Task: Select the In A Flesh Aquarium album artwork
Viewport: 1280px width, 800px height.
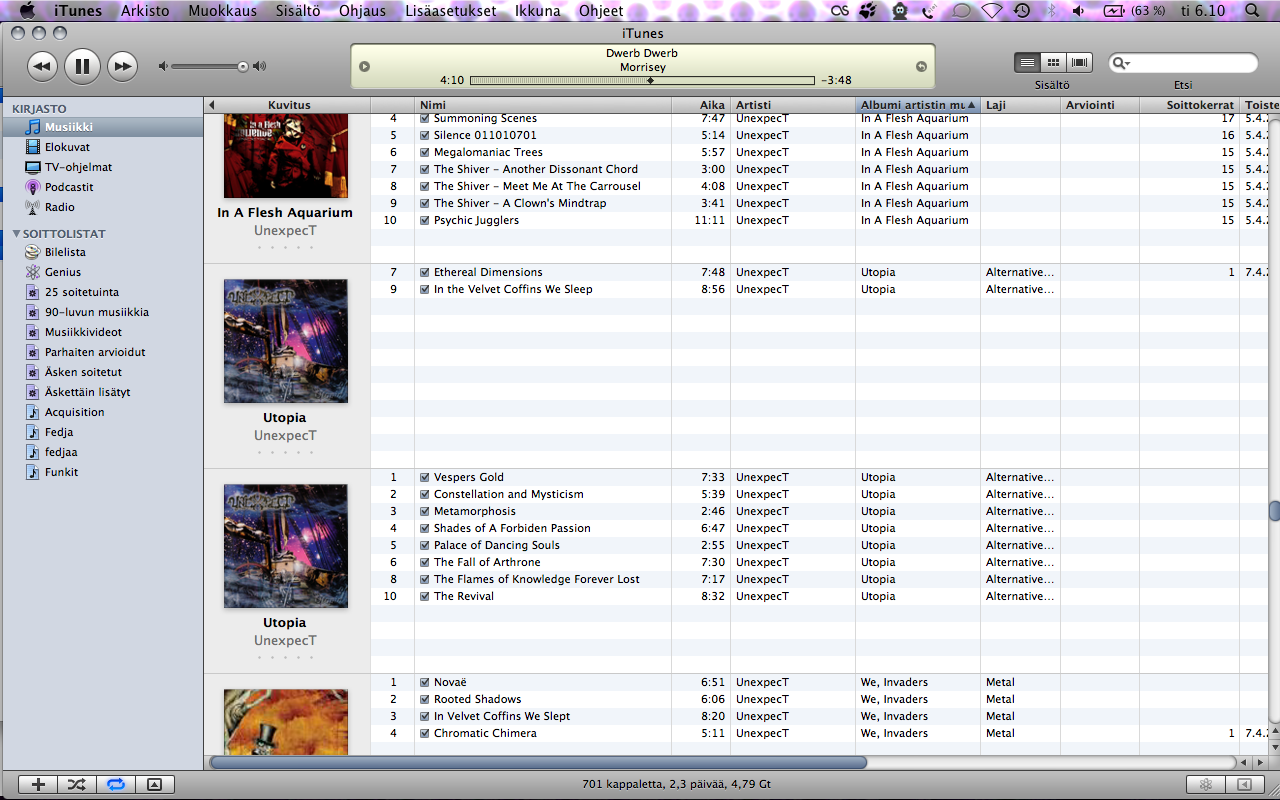Action: click(x=286, y=156)
